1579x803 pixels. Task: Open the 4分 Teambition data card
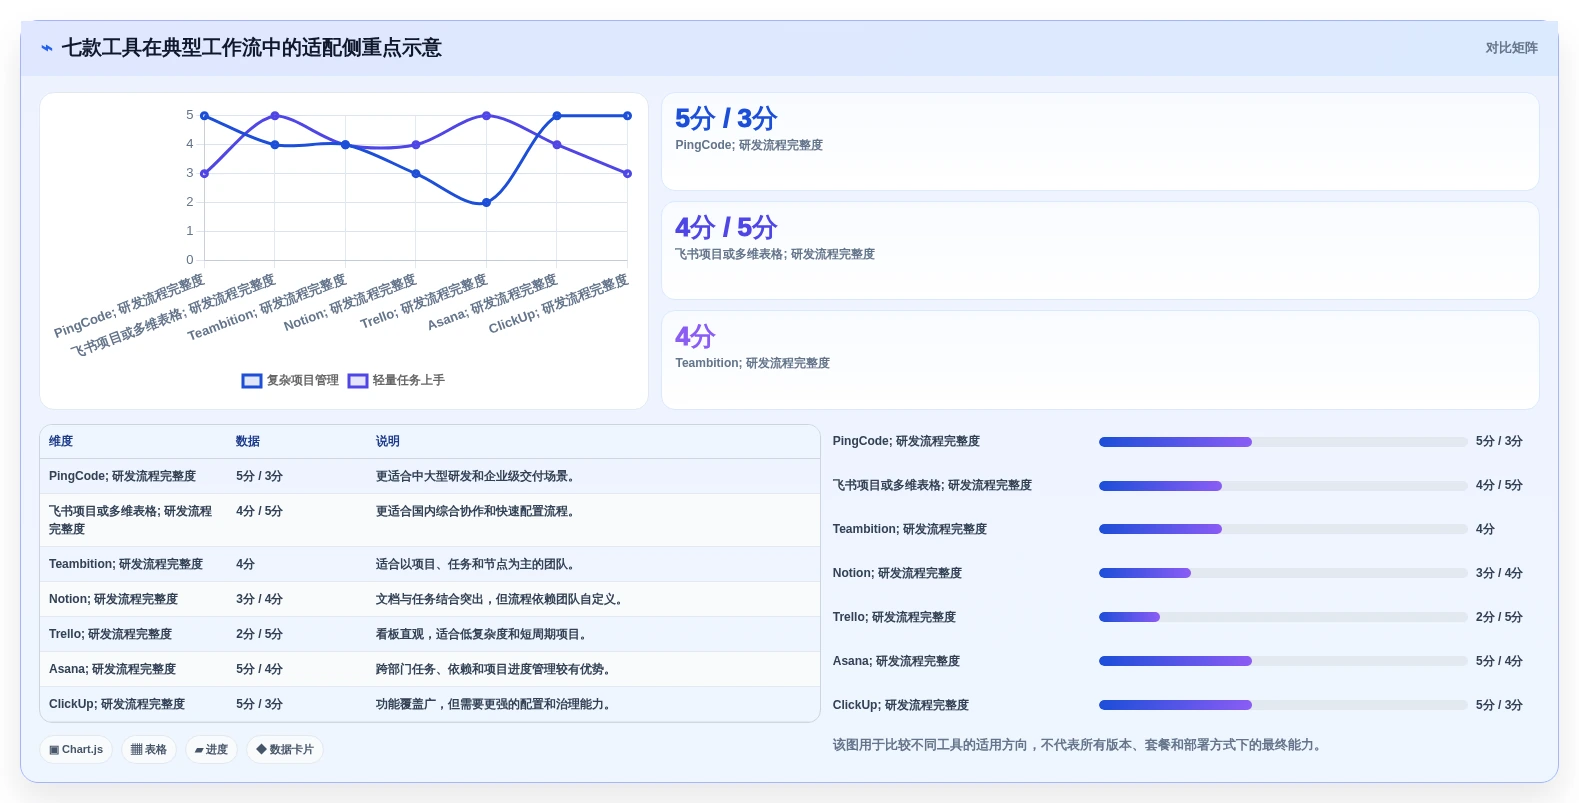pyautogui.click(x=1100, y=360)
